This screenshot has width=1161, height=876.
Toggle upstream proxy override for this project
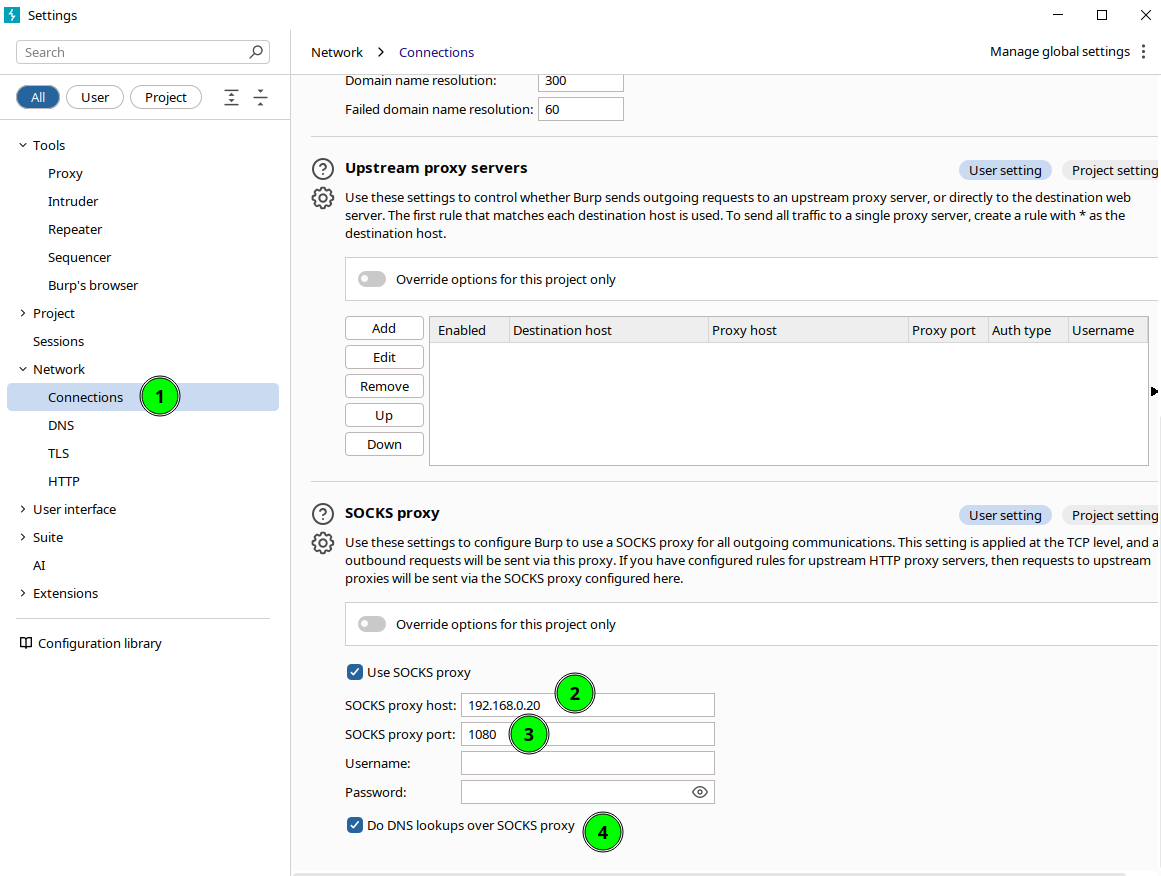click(372, 280)
